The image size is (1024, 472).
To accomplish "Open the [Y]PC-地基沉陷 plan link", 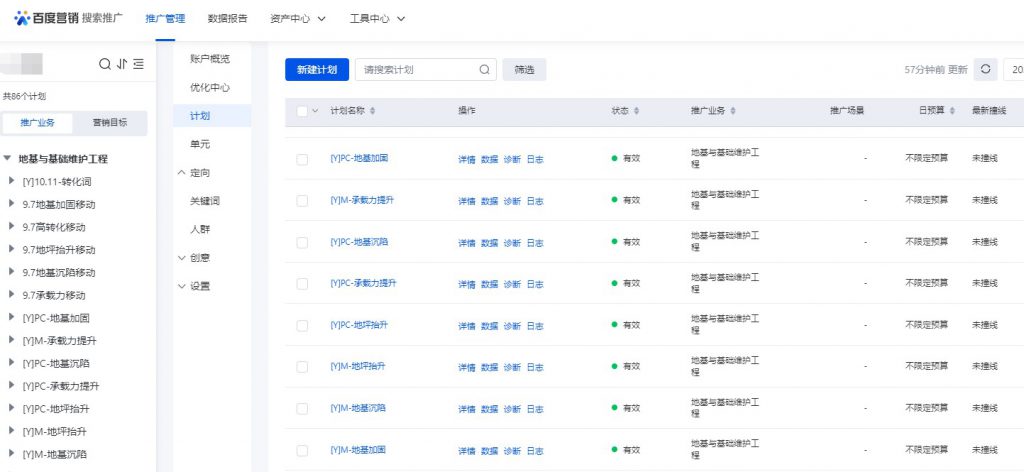I will pos(359,243).
